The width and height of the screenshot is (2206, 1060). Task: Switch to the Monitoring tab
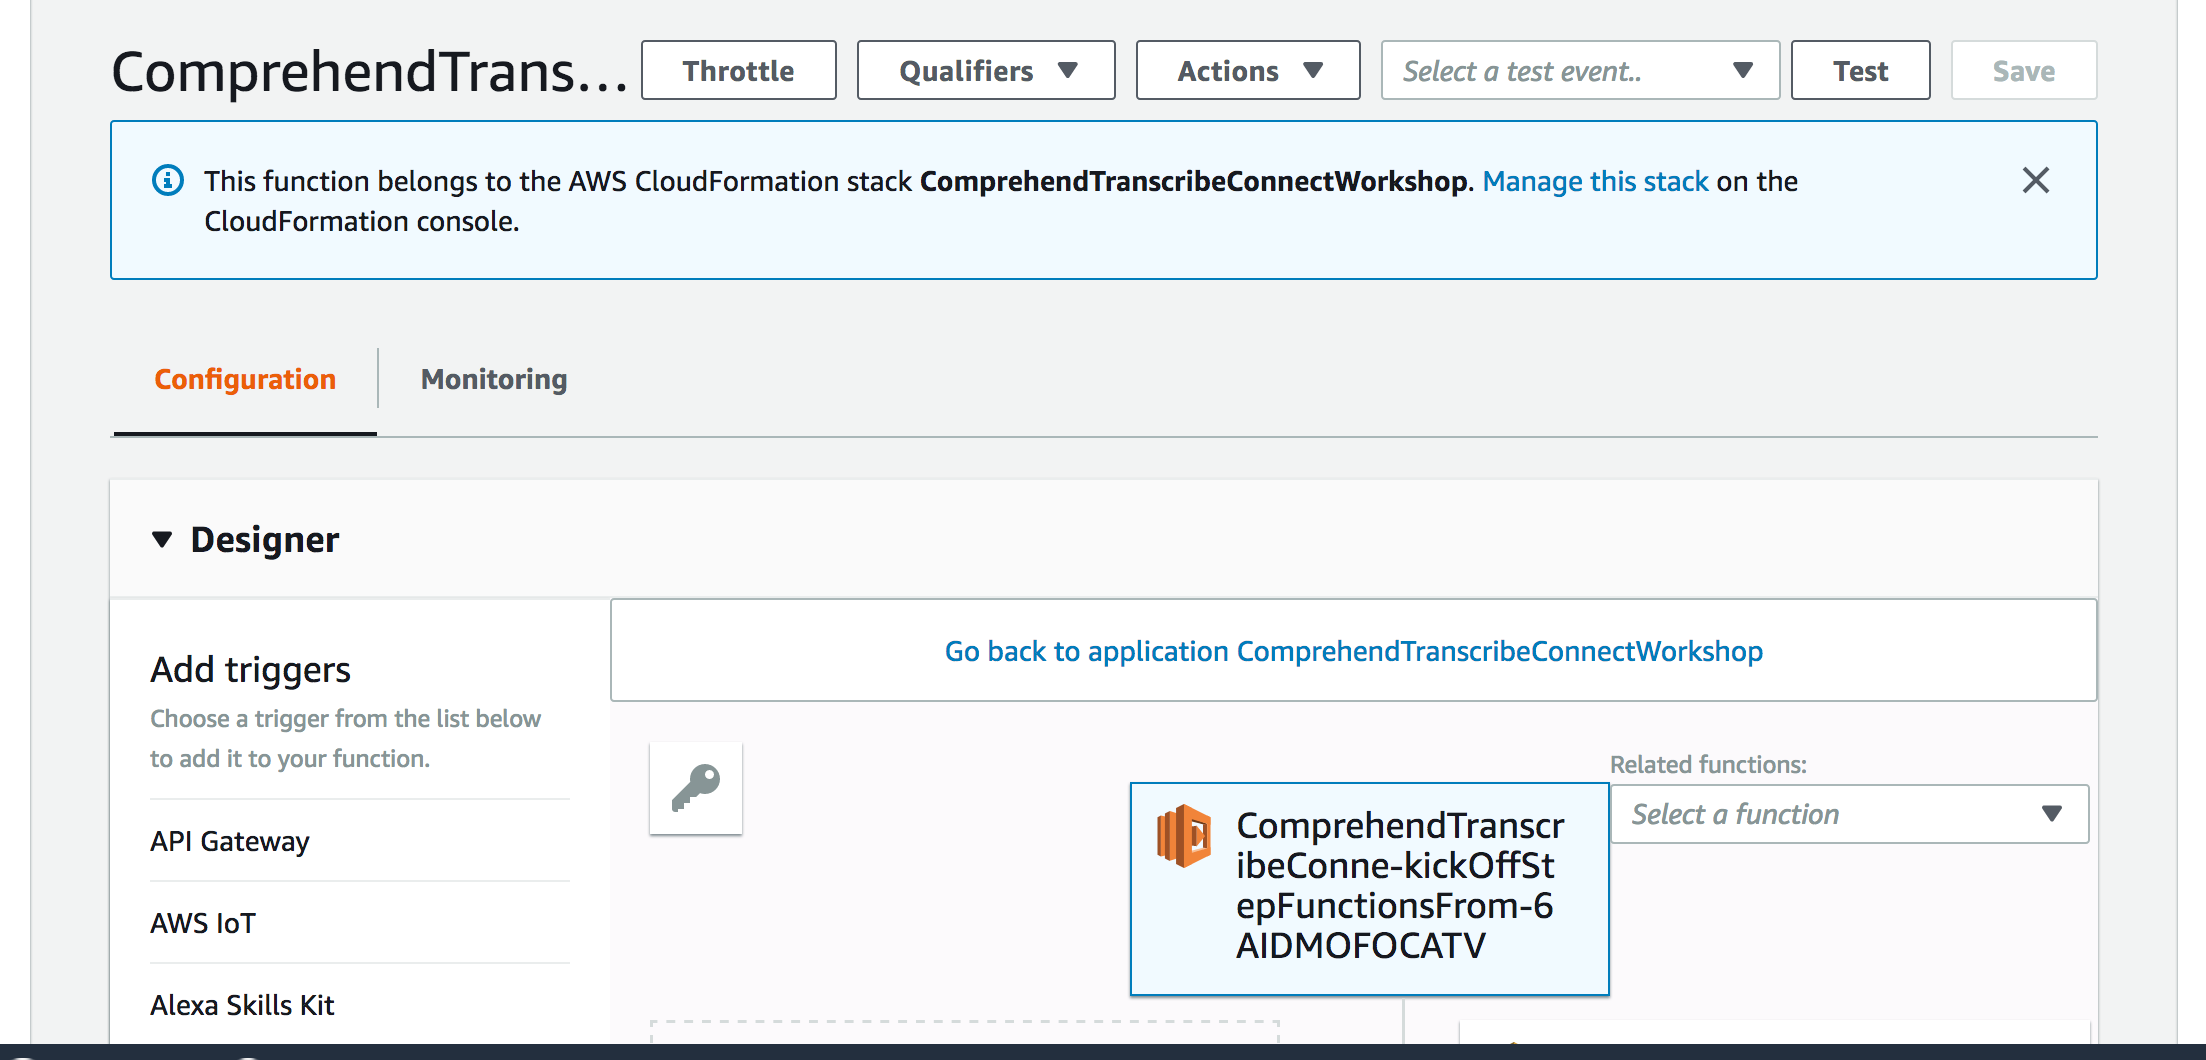(494, 379)
